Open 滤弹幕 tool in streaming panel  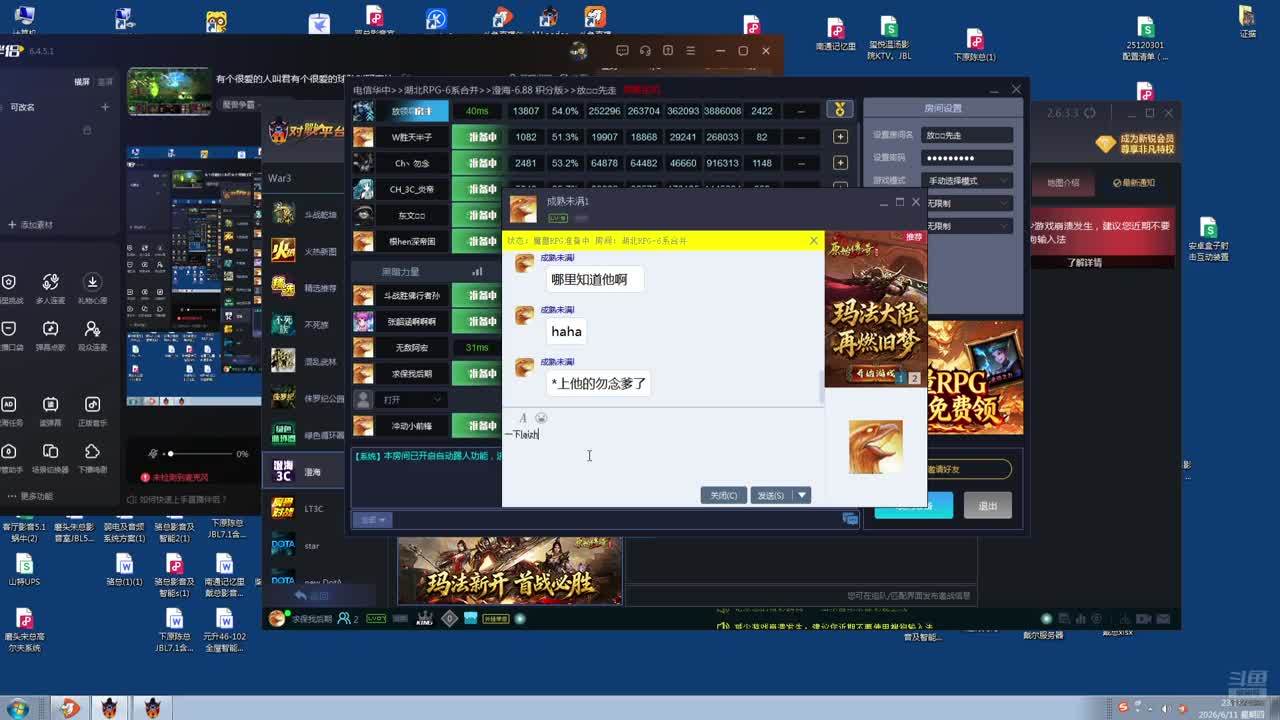pyautogui.click(x=50, y=410)
